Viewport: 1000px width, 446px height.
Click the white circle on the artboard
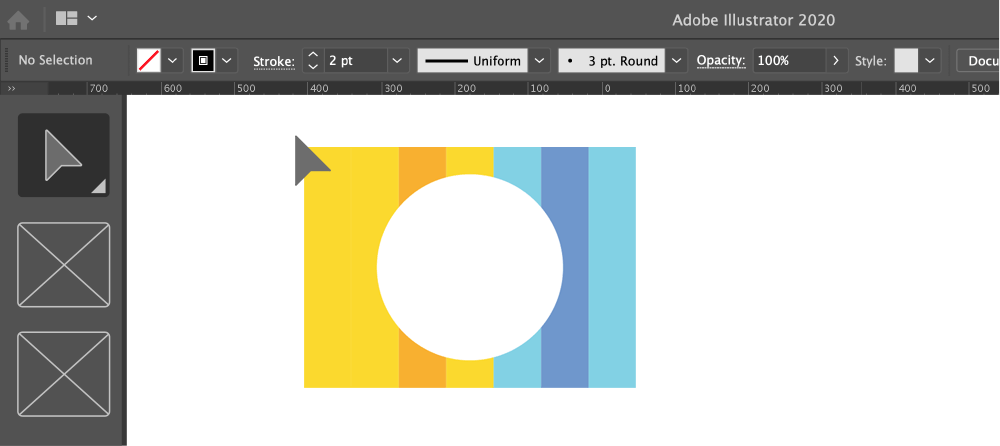469,267
